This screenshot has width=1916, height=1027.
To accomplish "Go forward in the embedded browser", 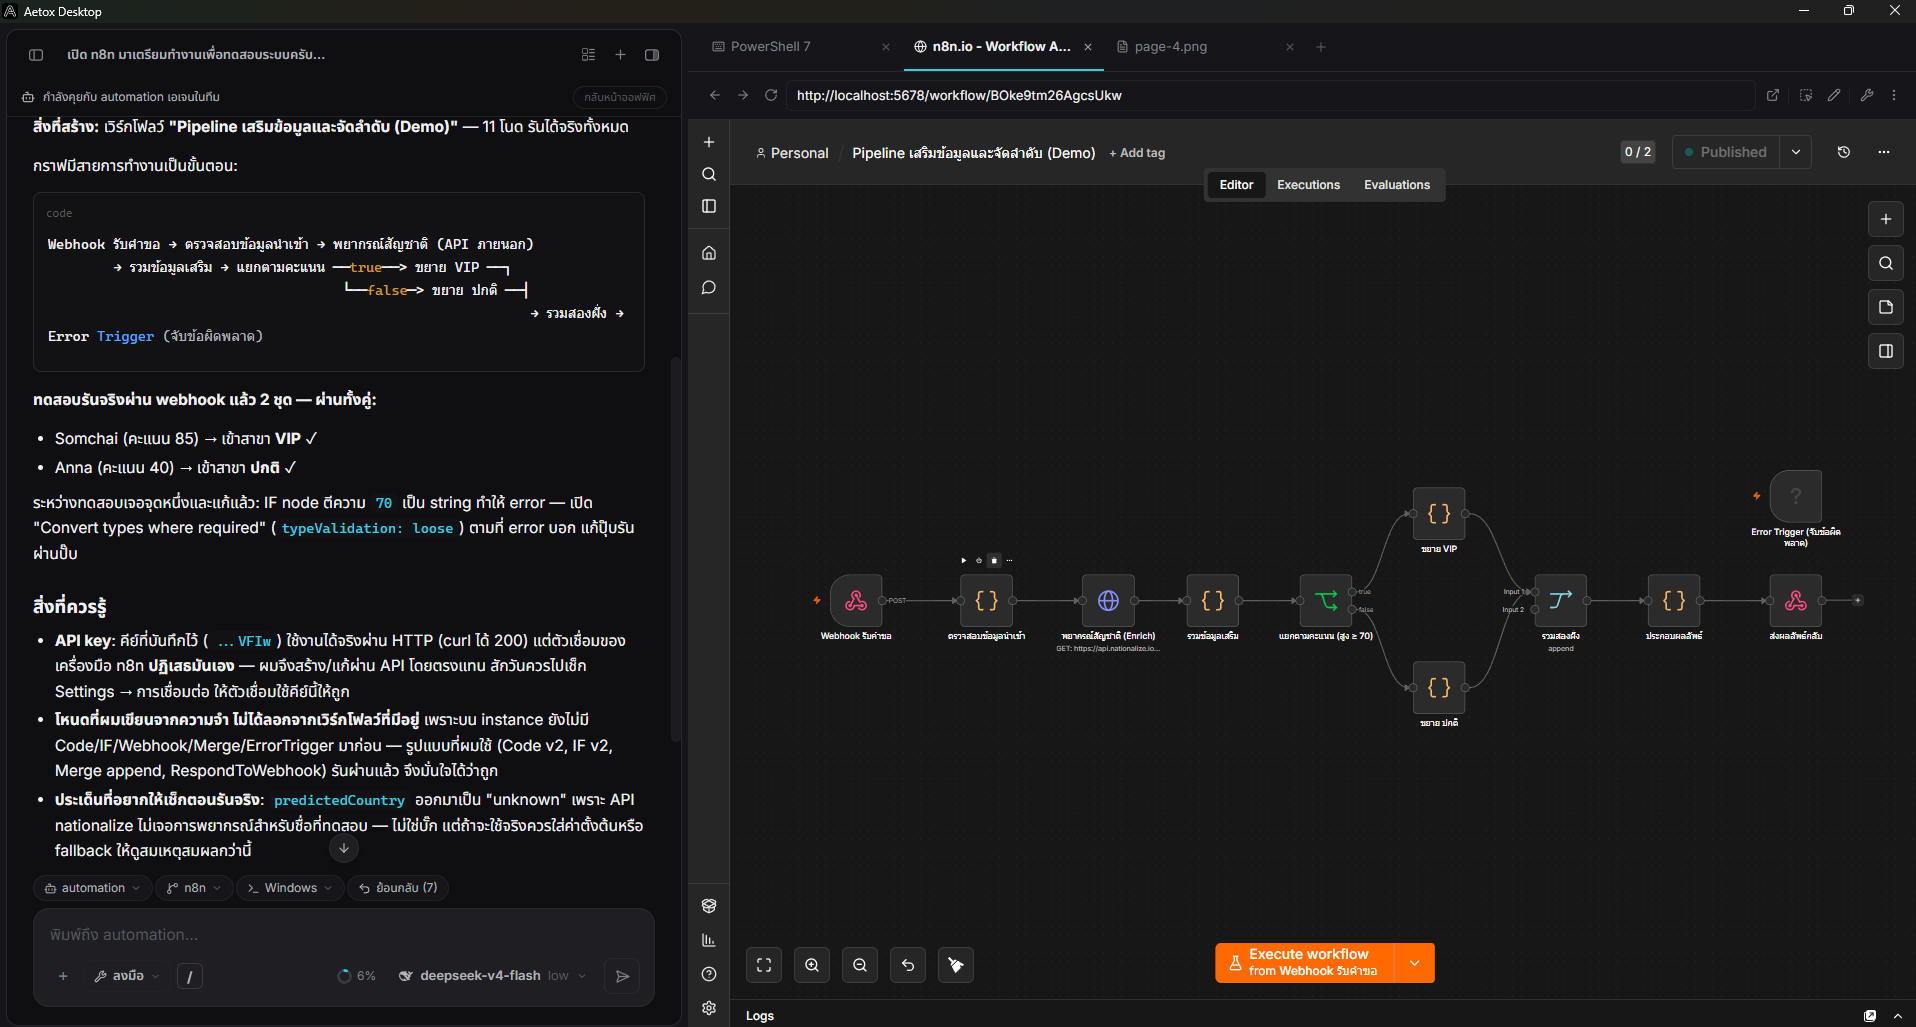I will [x=743, y=95].
